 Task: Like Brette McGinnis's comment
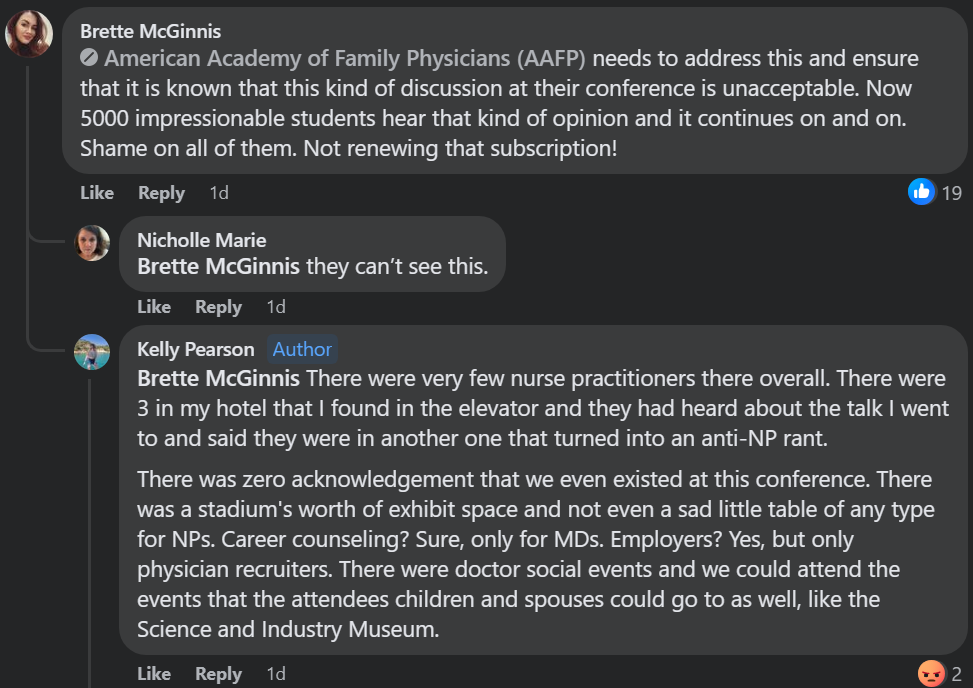tap(97, 193)
